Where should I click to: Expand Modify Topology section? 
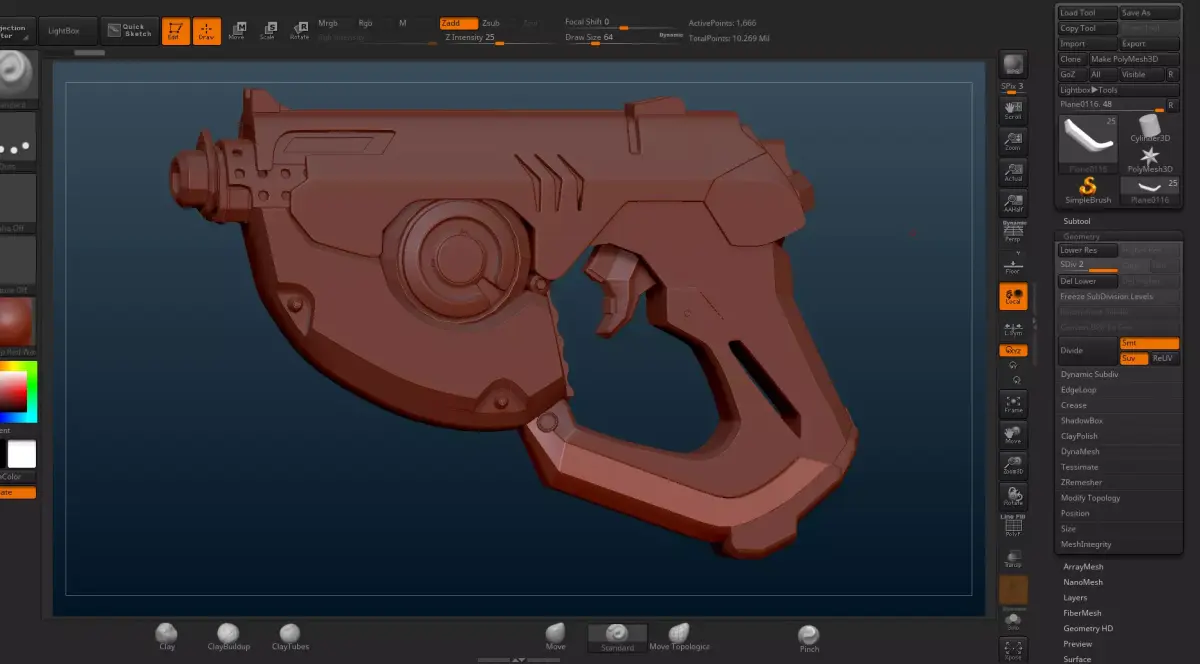tap(1091, 498)
